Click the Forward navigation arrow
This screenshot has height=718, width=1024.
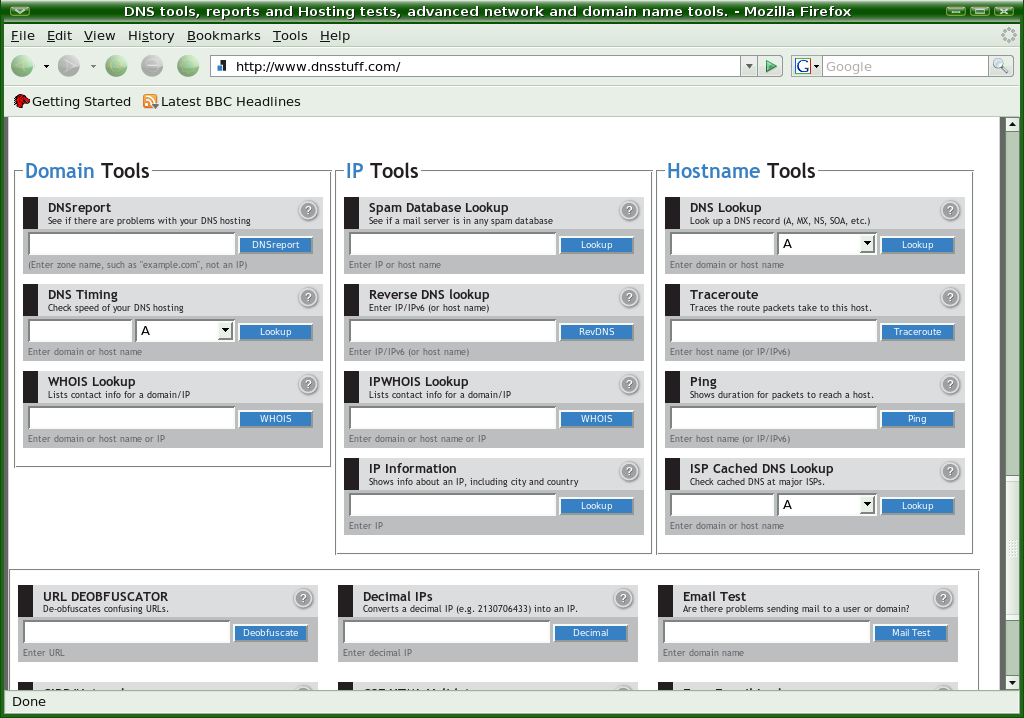69,66
